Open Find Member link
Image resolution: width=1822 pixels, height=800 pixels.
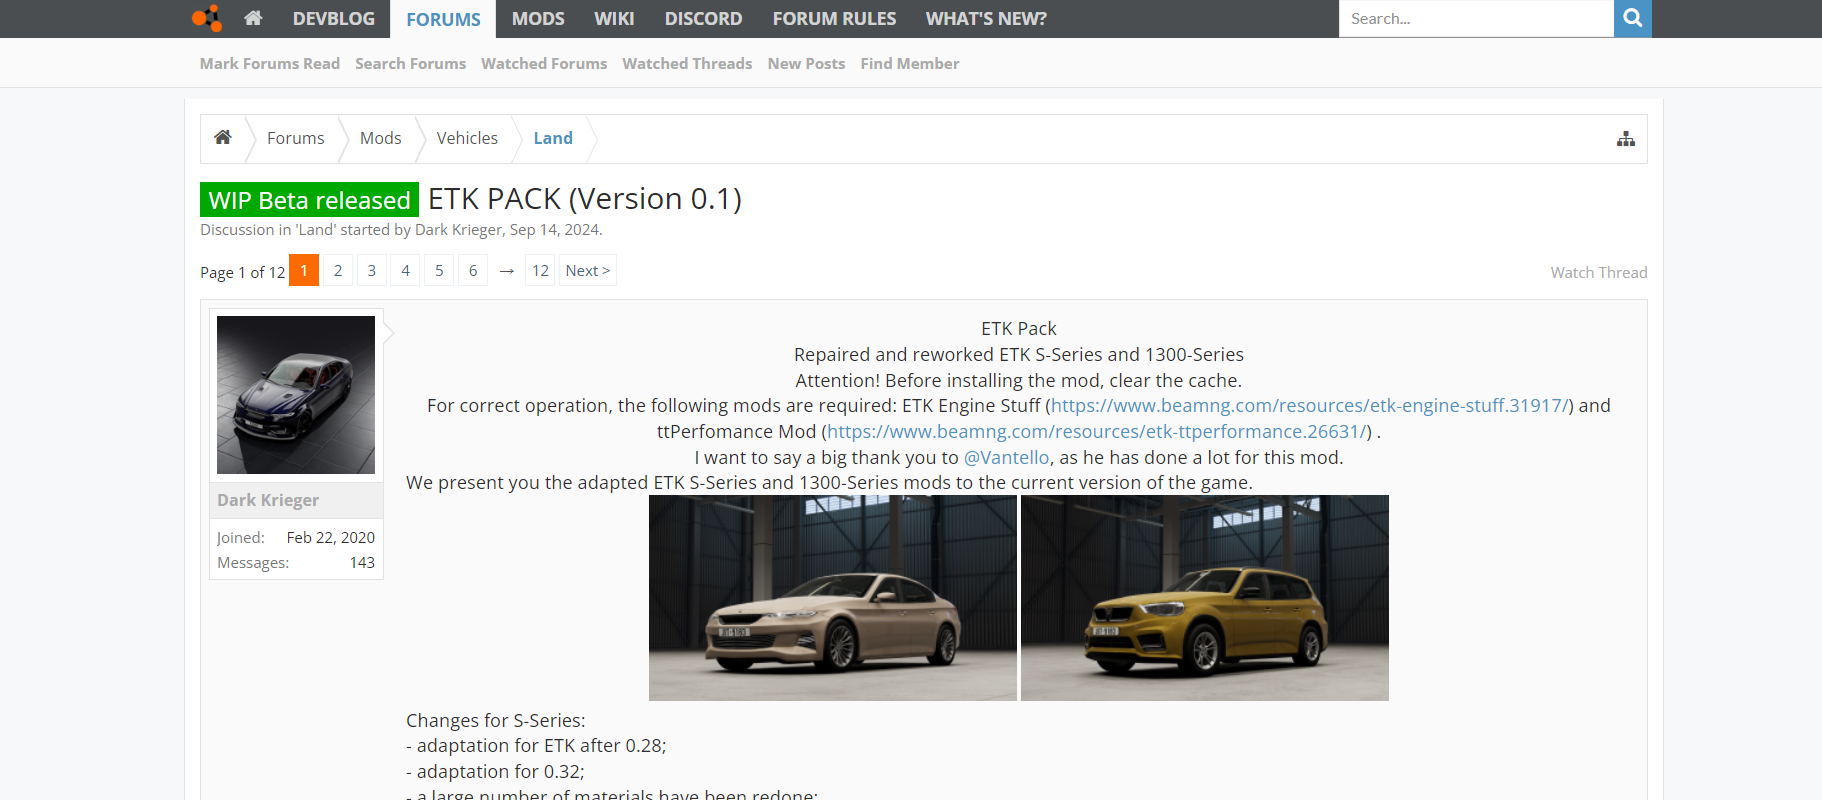909,63
